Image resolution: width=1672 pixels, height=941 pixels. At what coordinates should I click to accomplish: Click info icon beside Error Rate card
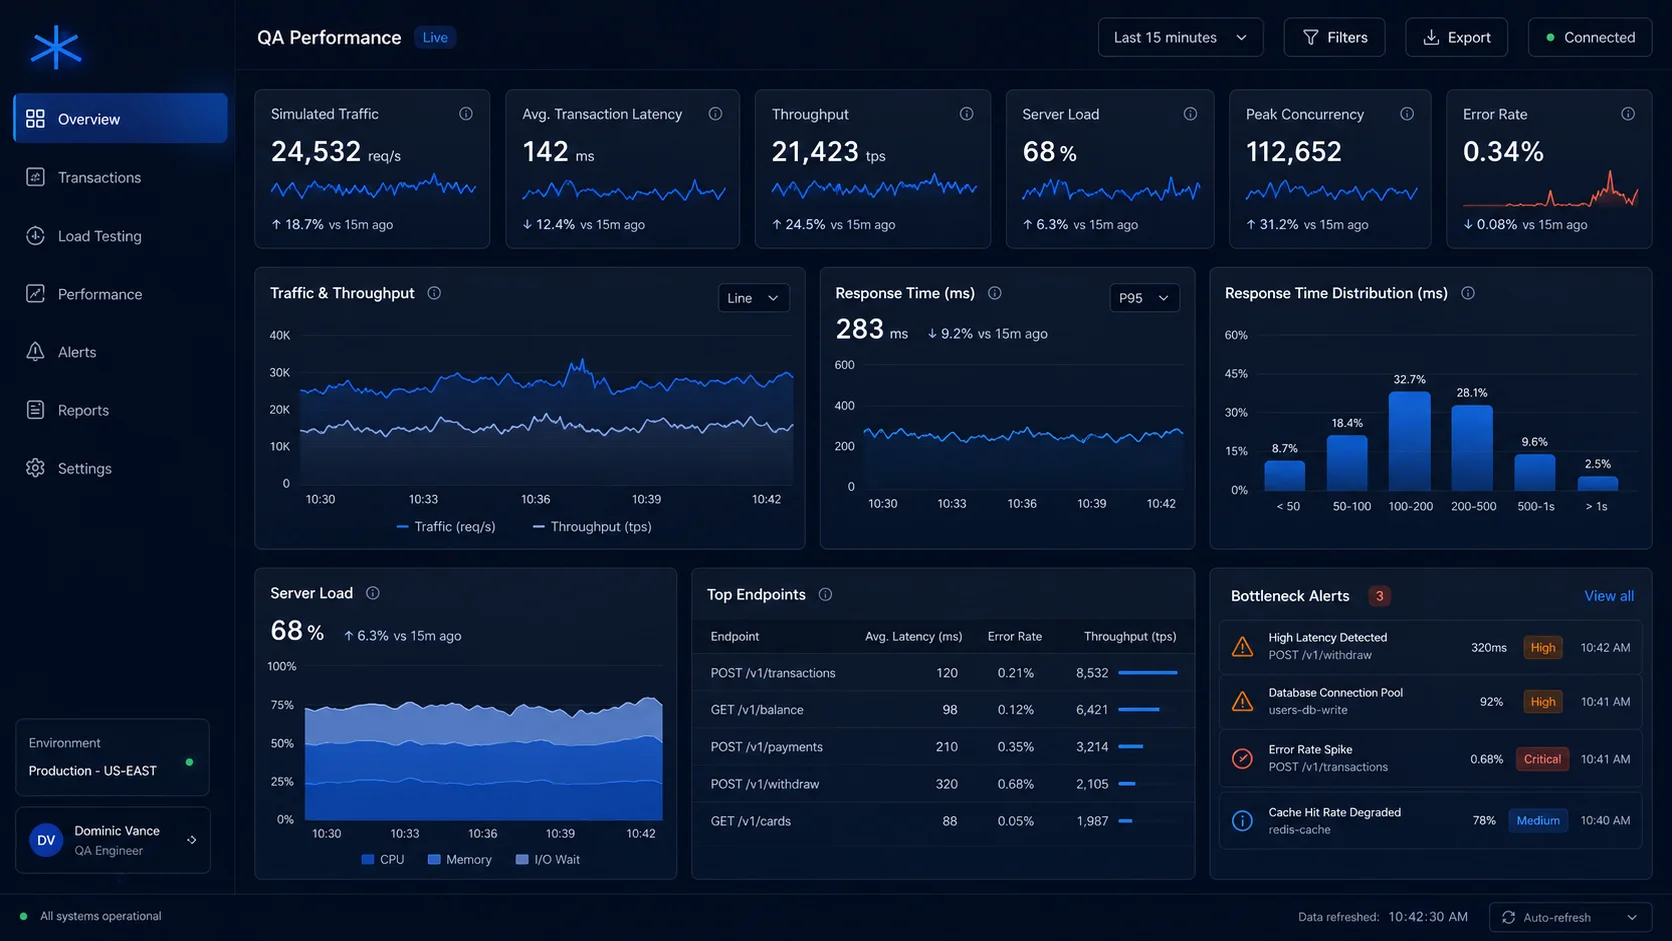tap(1628, 114)
